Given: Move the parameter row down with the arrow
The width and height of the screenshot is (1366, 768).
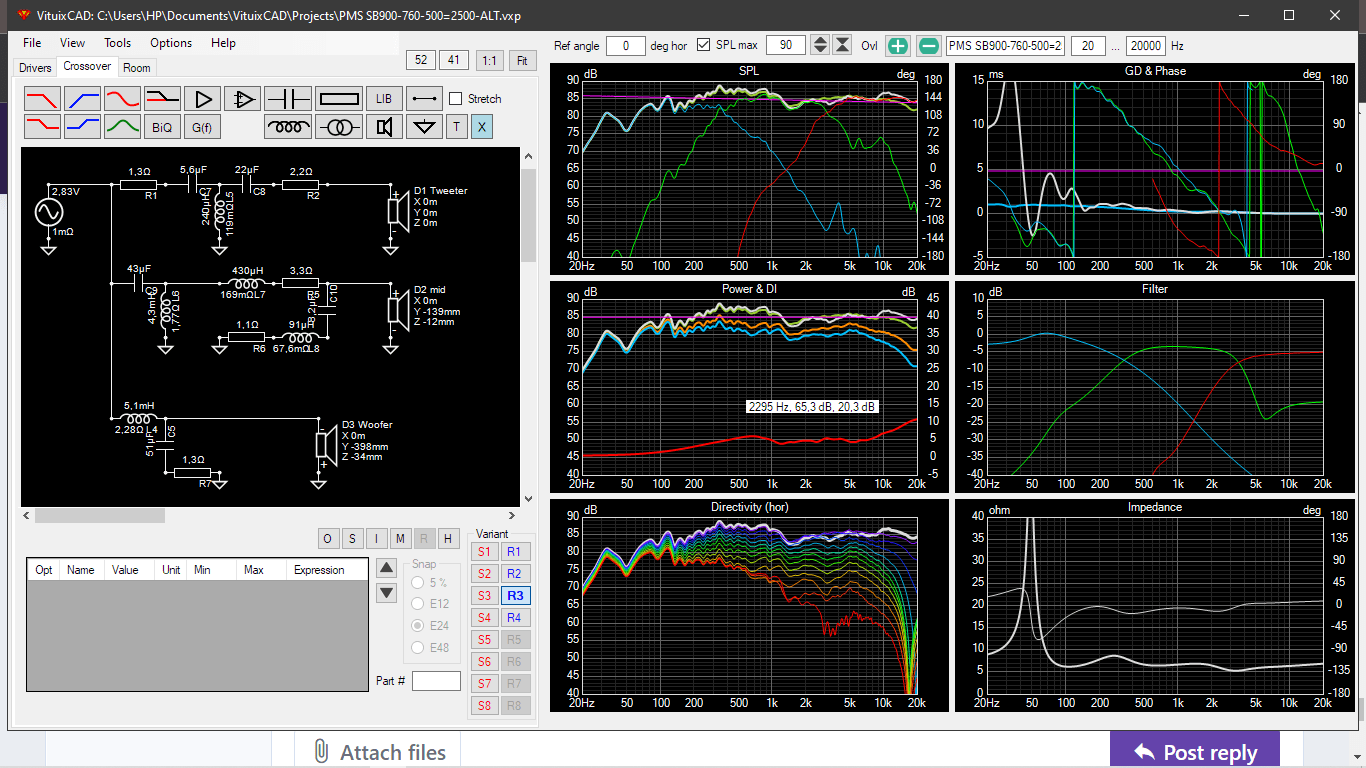Looking at the screenshot, I should [x=386, y=593].
